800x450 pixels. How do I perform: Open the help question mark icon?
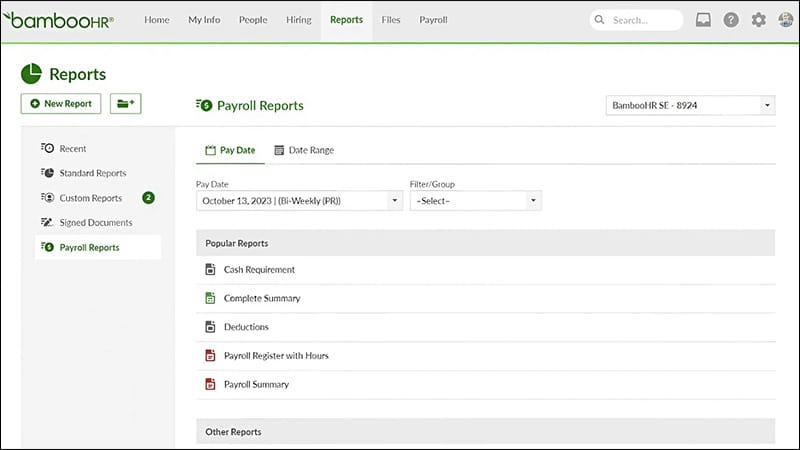[x=731, y=20]
